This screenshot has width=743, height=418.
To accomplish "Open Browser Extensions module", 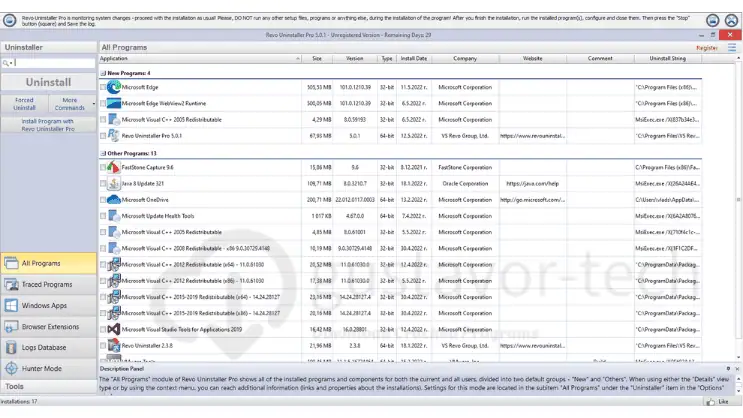I will click(x=48, y=327).
